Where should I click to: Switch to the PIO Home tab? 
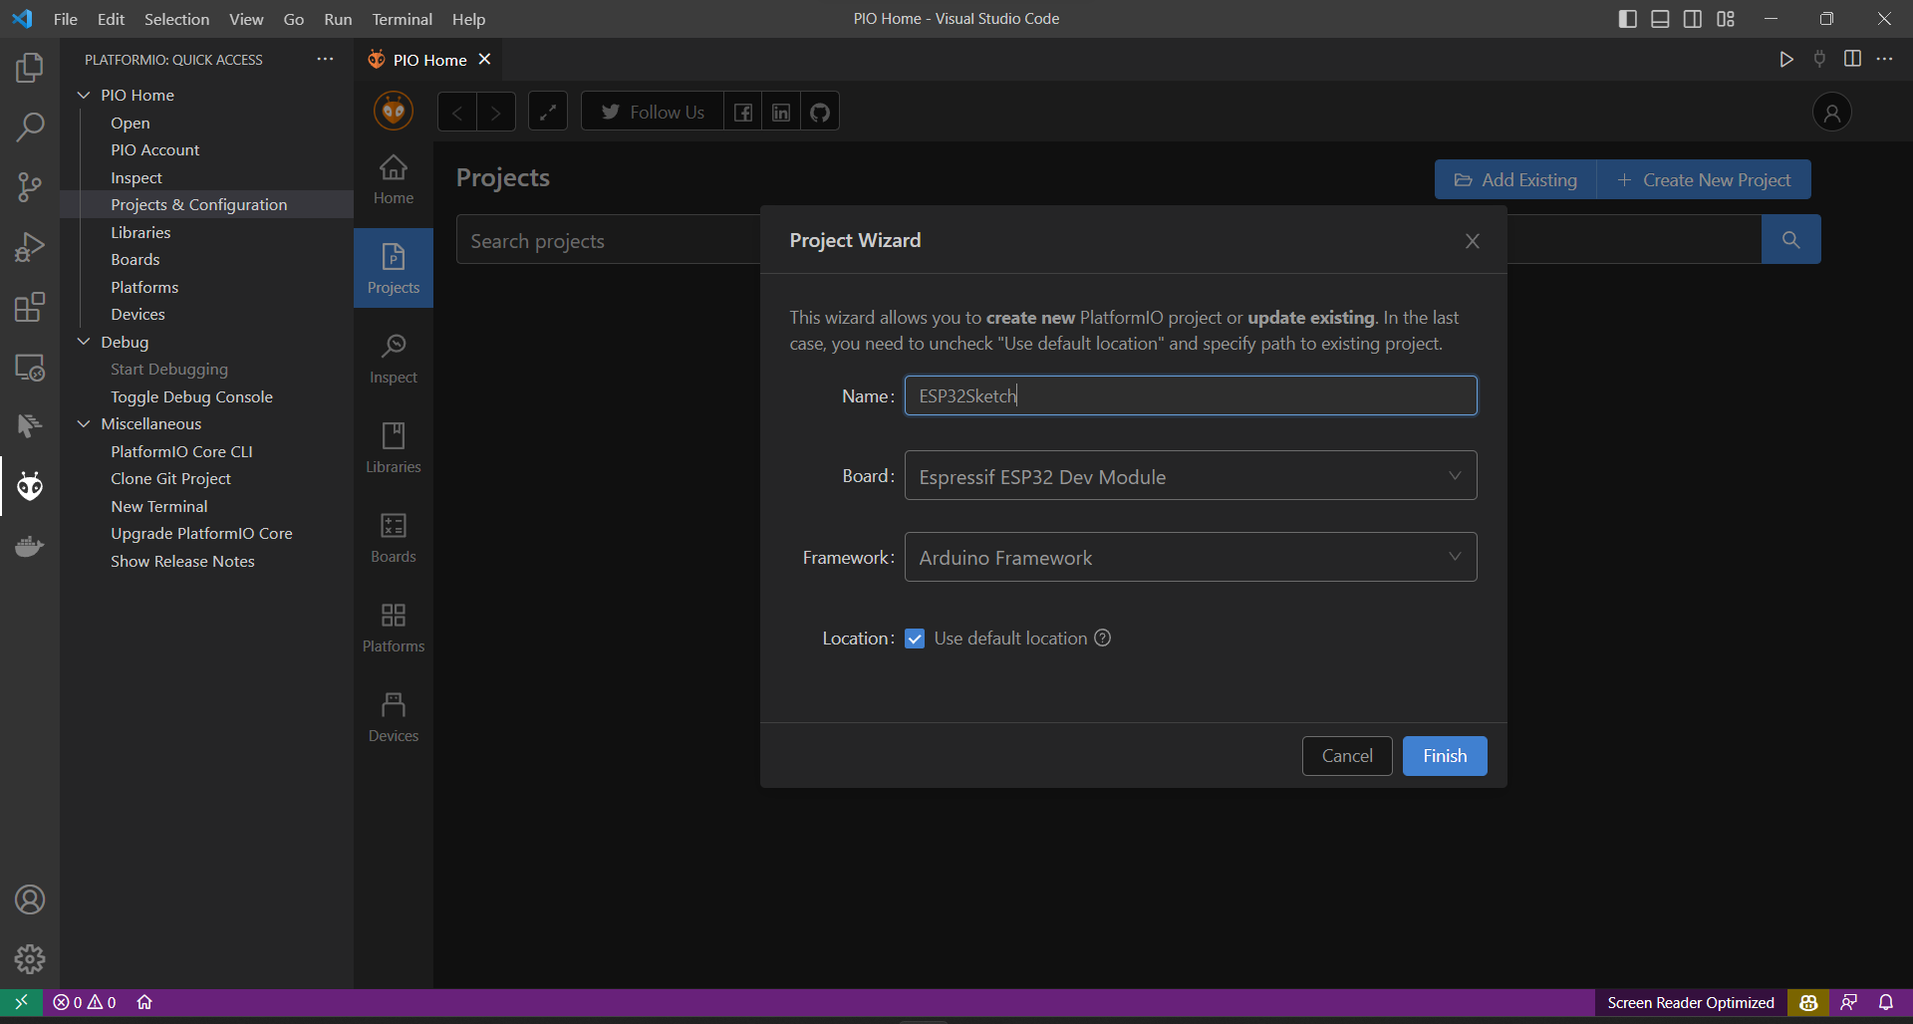click(427, 59)
